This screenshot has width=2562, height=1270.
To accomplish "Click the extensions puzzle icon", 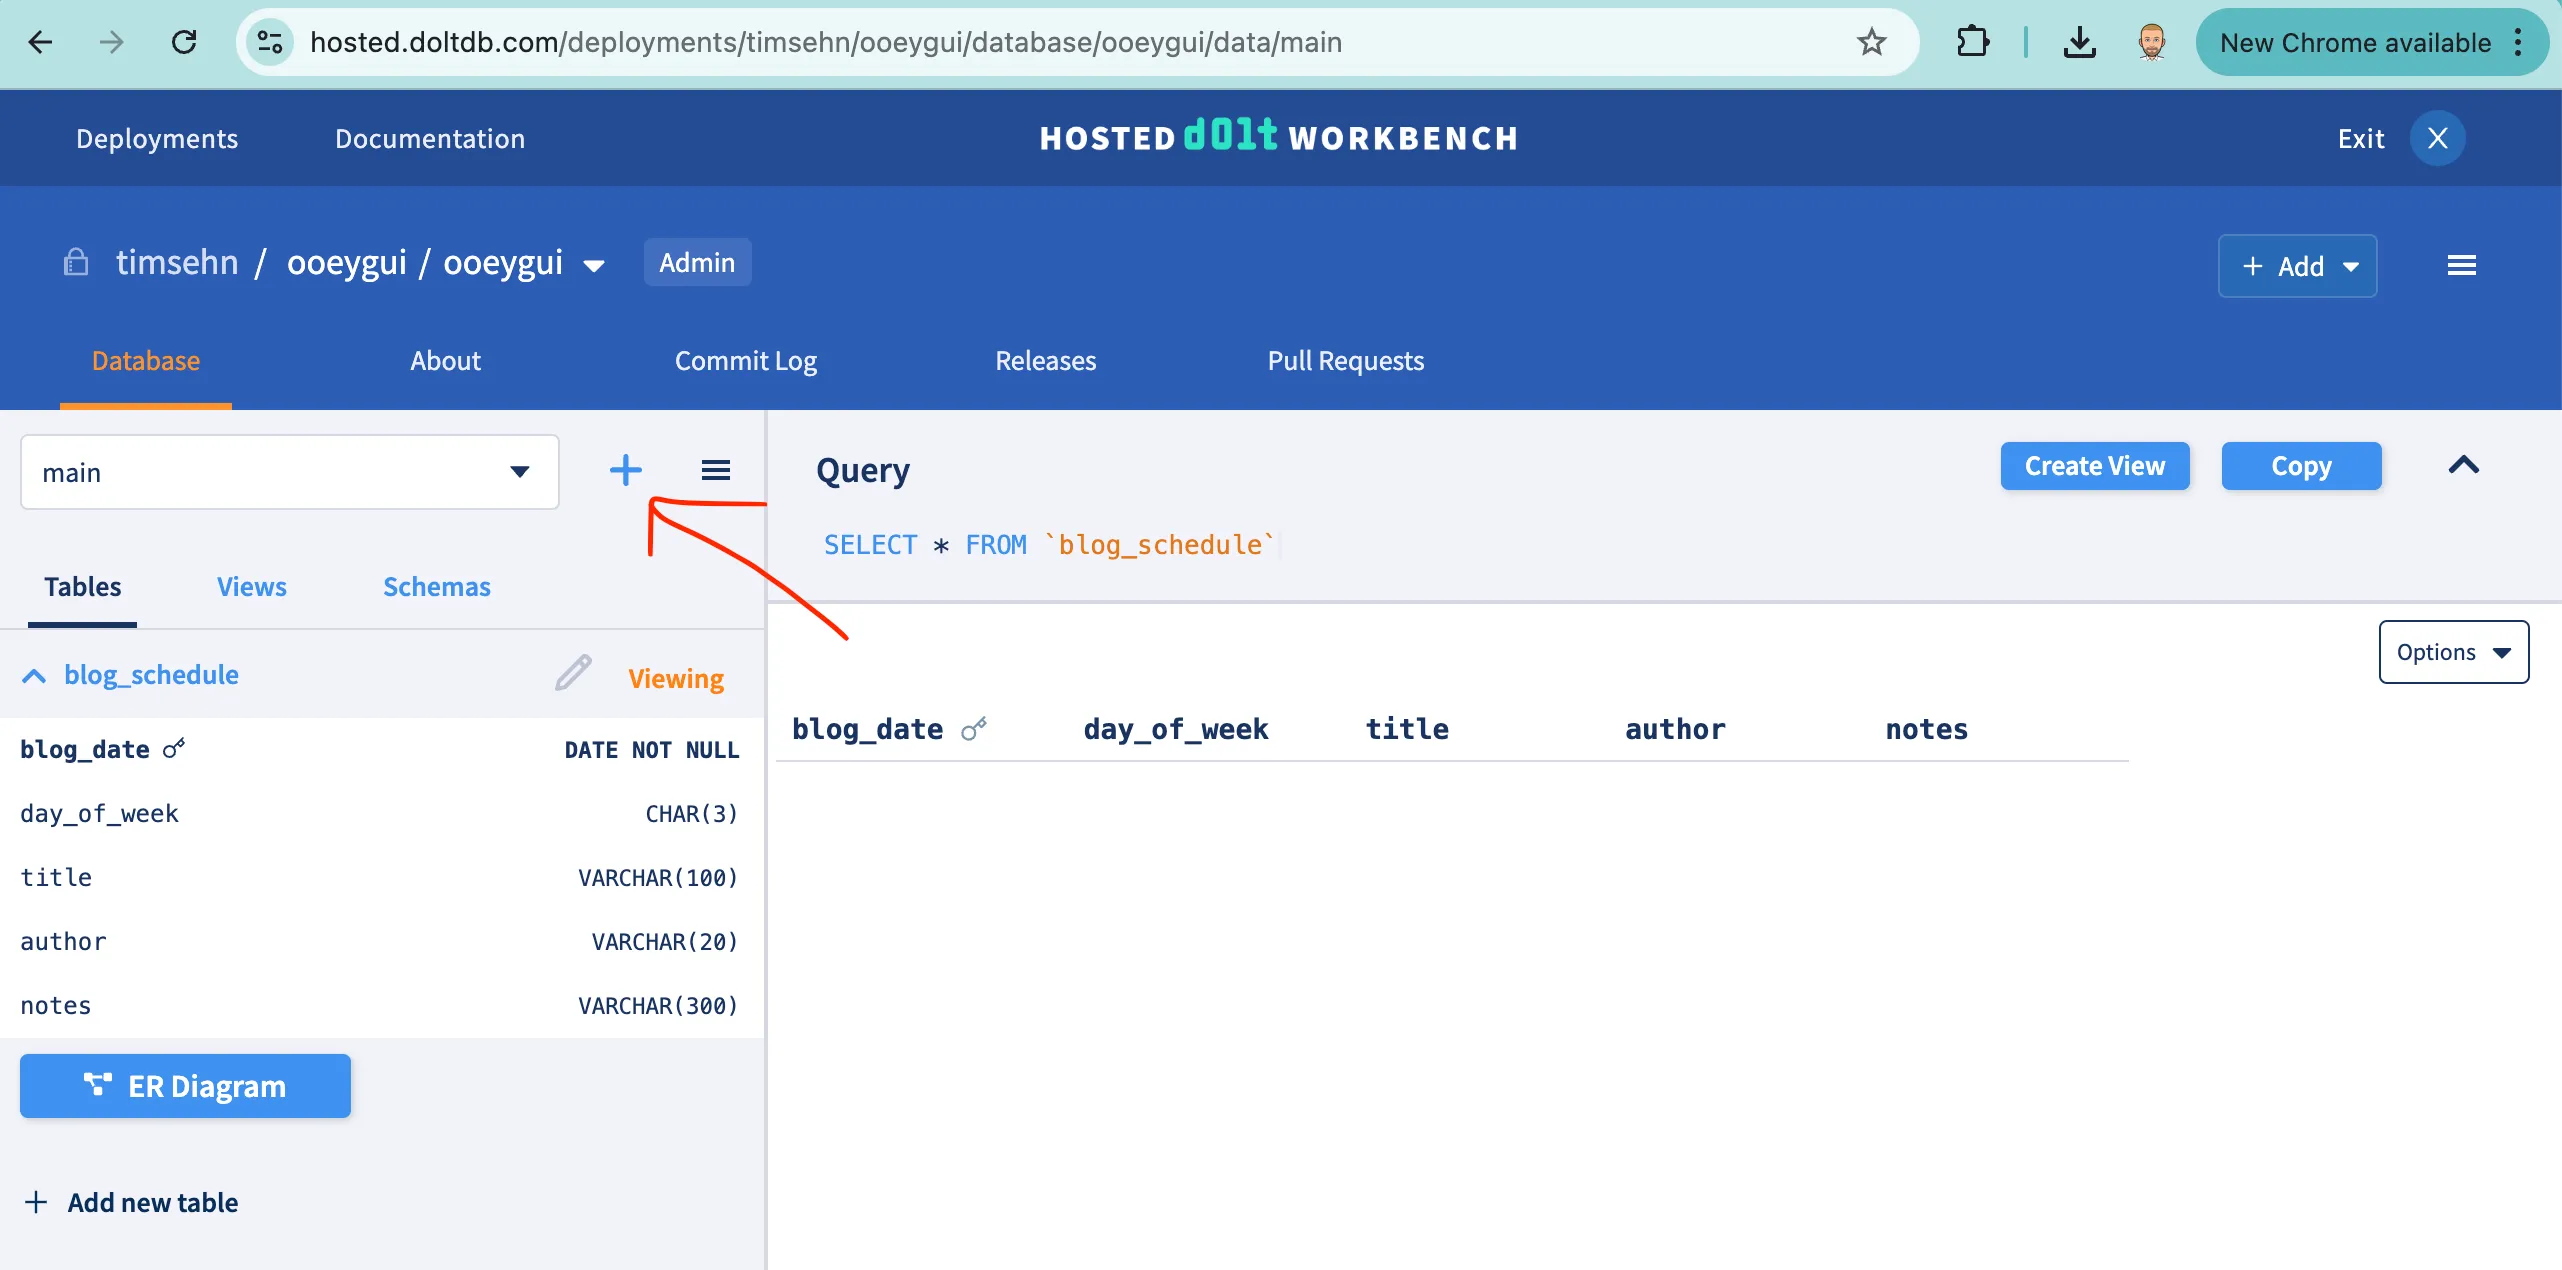I will [1972, 42].
